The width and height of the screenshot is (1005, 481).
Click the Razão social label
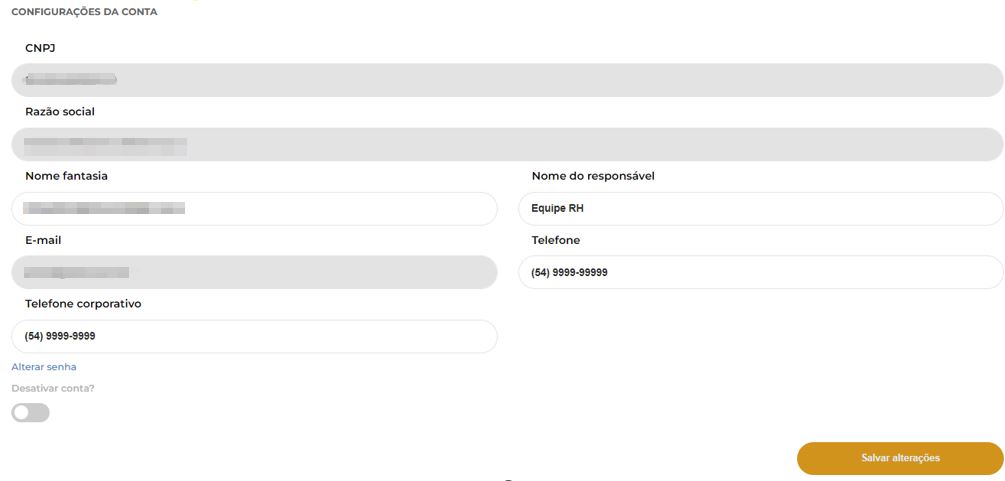coord(60,112)
